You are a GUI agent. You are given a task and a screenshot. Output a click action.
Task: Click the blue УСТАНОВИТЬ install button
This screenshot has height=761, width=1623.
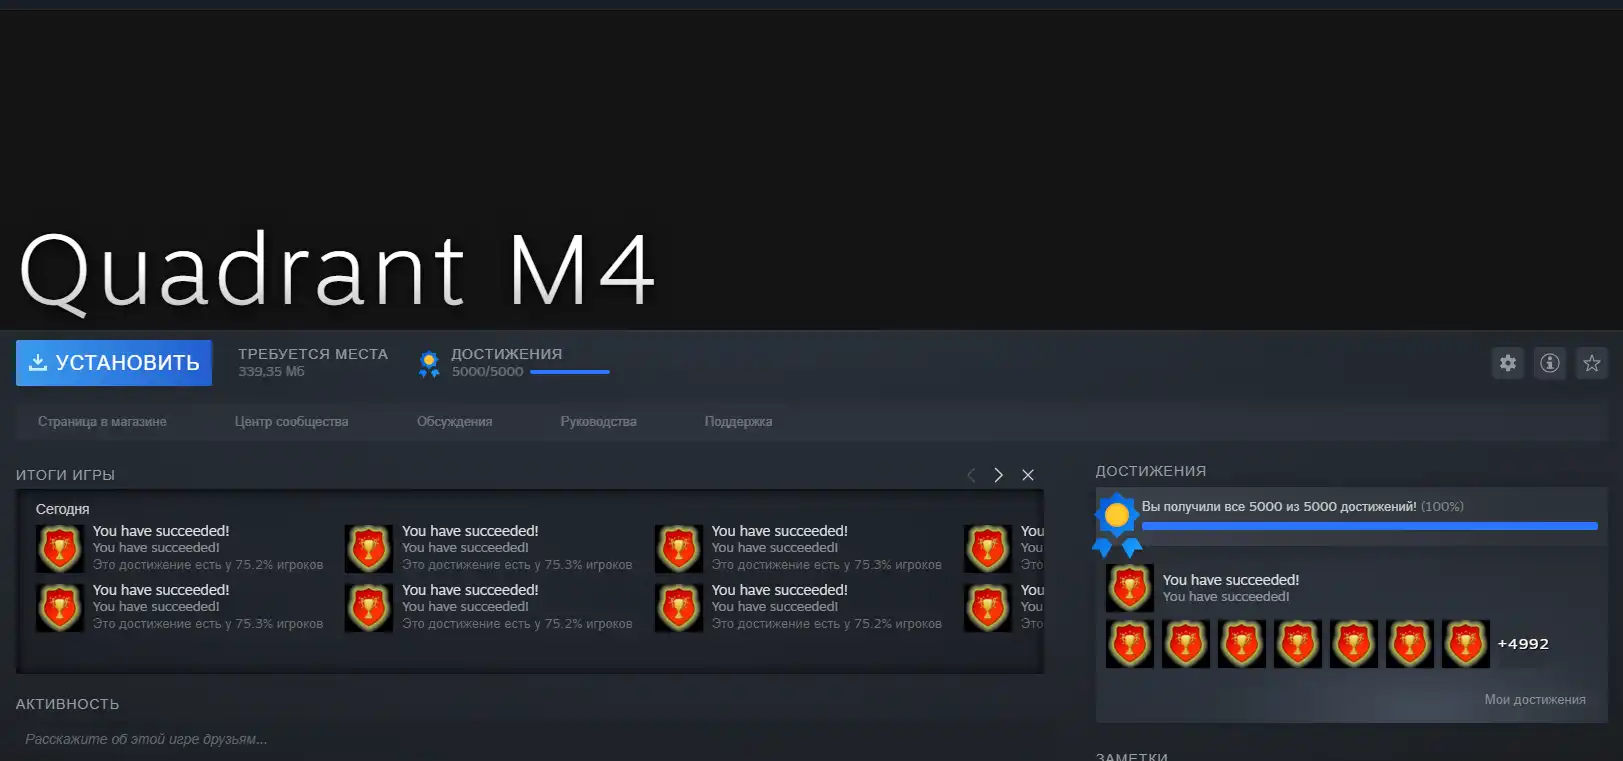tap(114, 363)
